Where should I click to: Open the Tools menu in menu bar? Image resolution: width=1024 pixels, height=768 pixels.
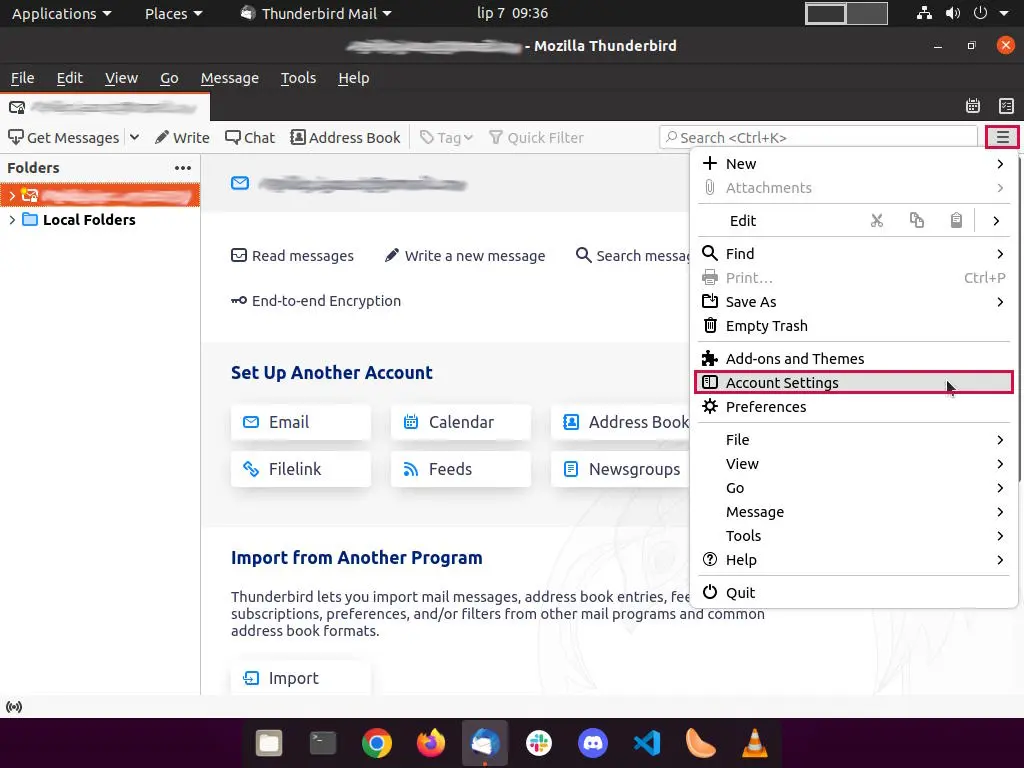298,78
